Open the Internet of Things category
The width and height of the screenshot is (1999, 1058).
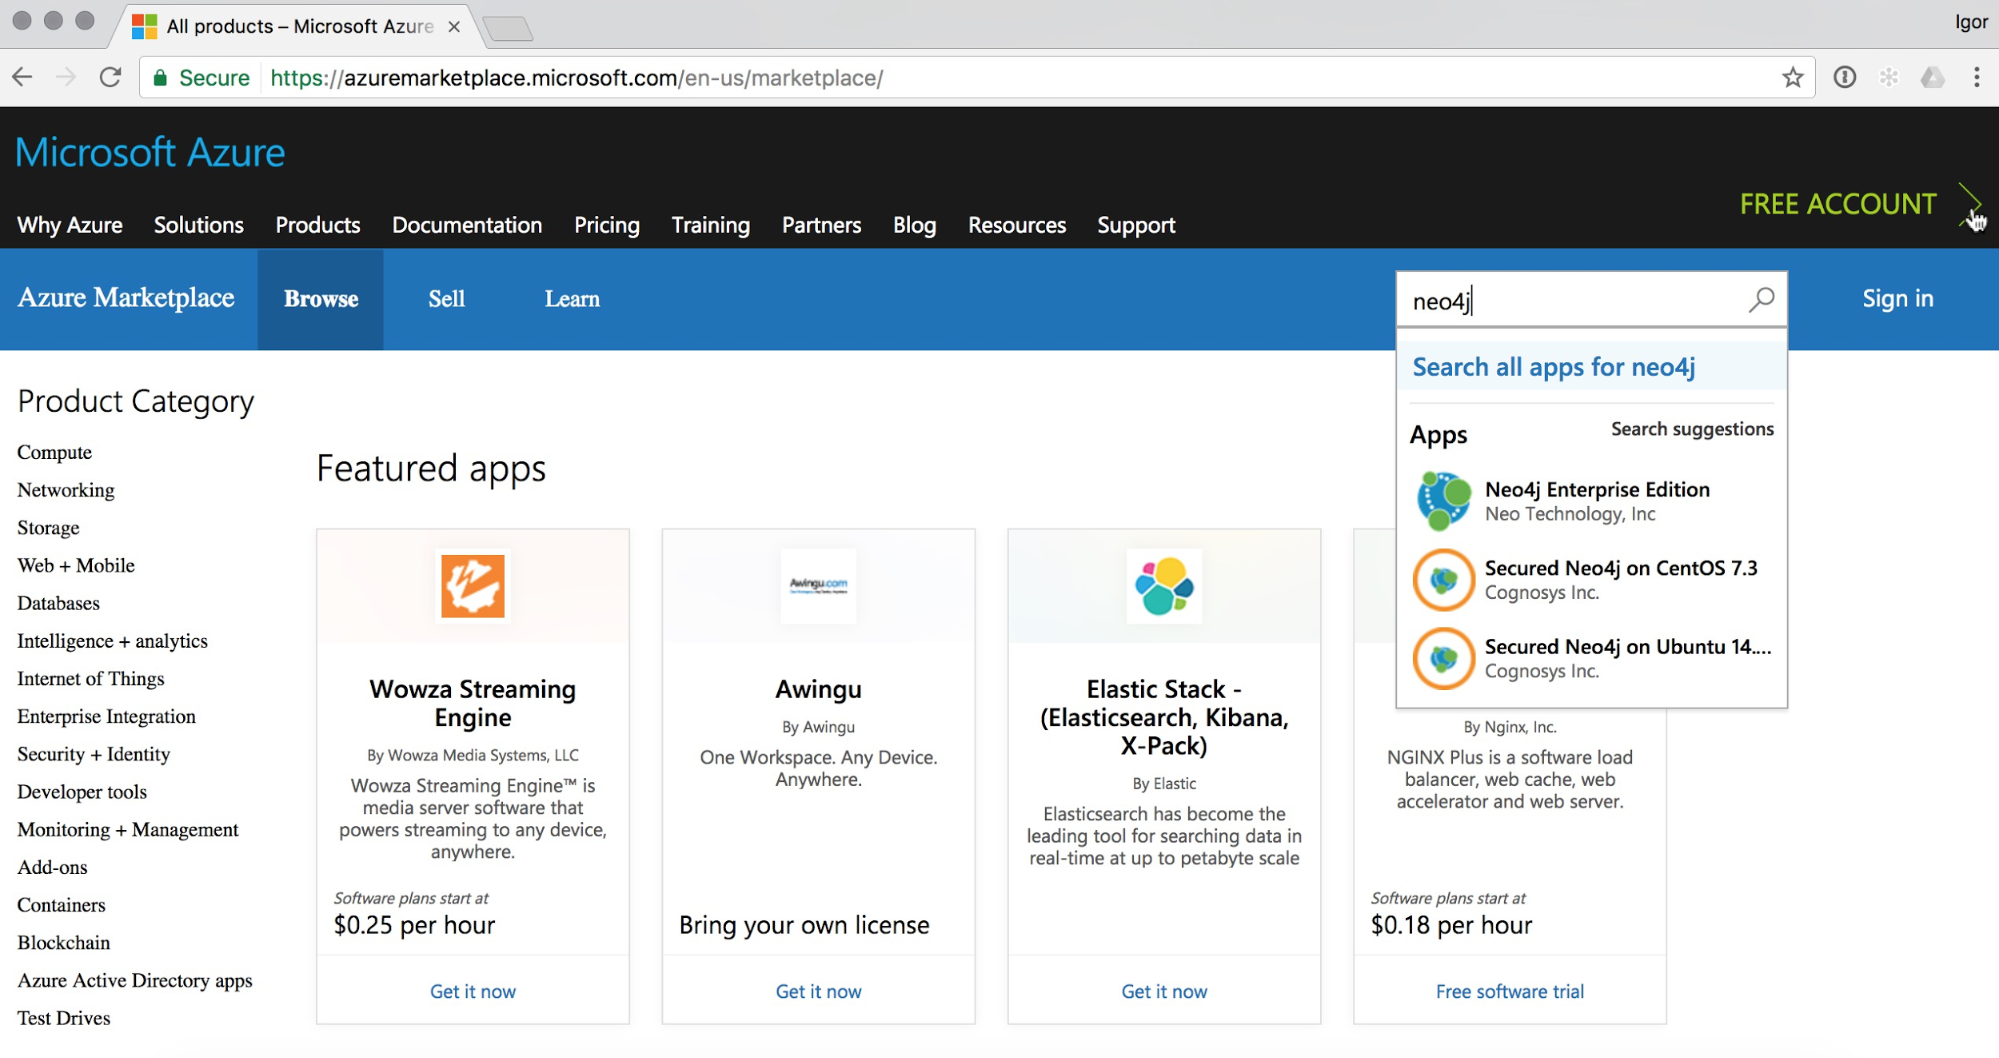coord(91,679)
